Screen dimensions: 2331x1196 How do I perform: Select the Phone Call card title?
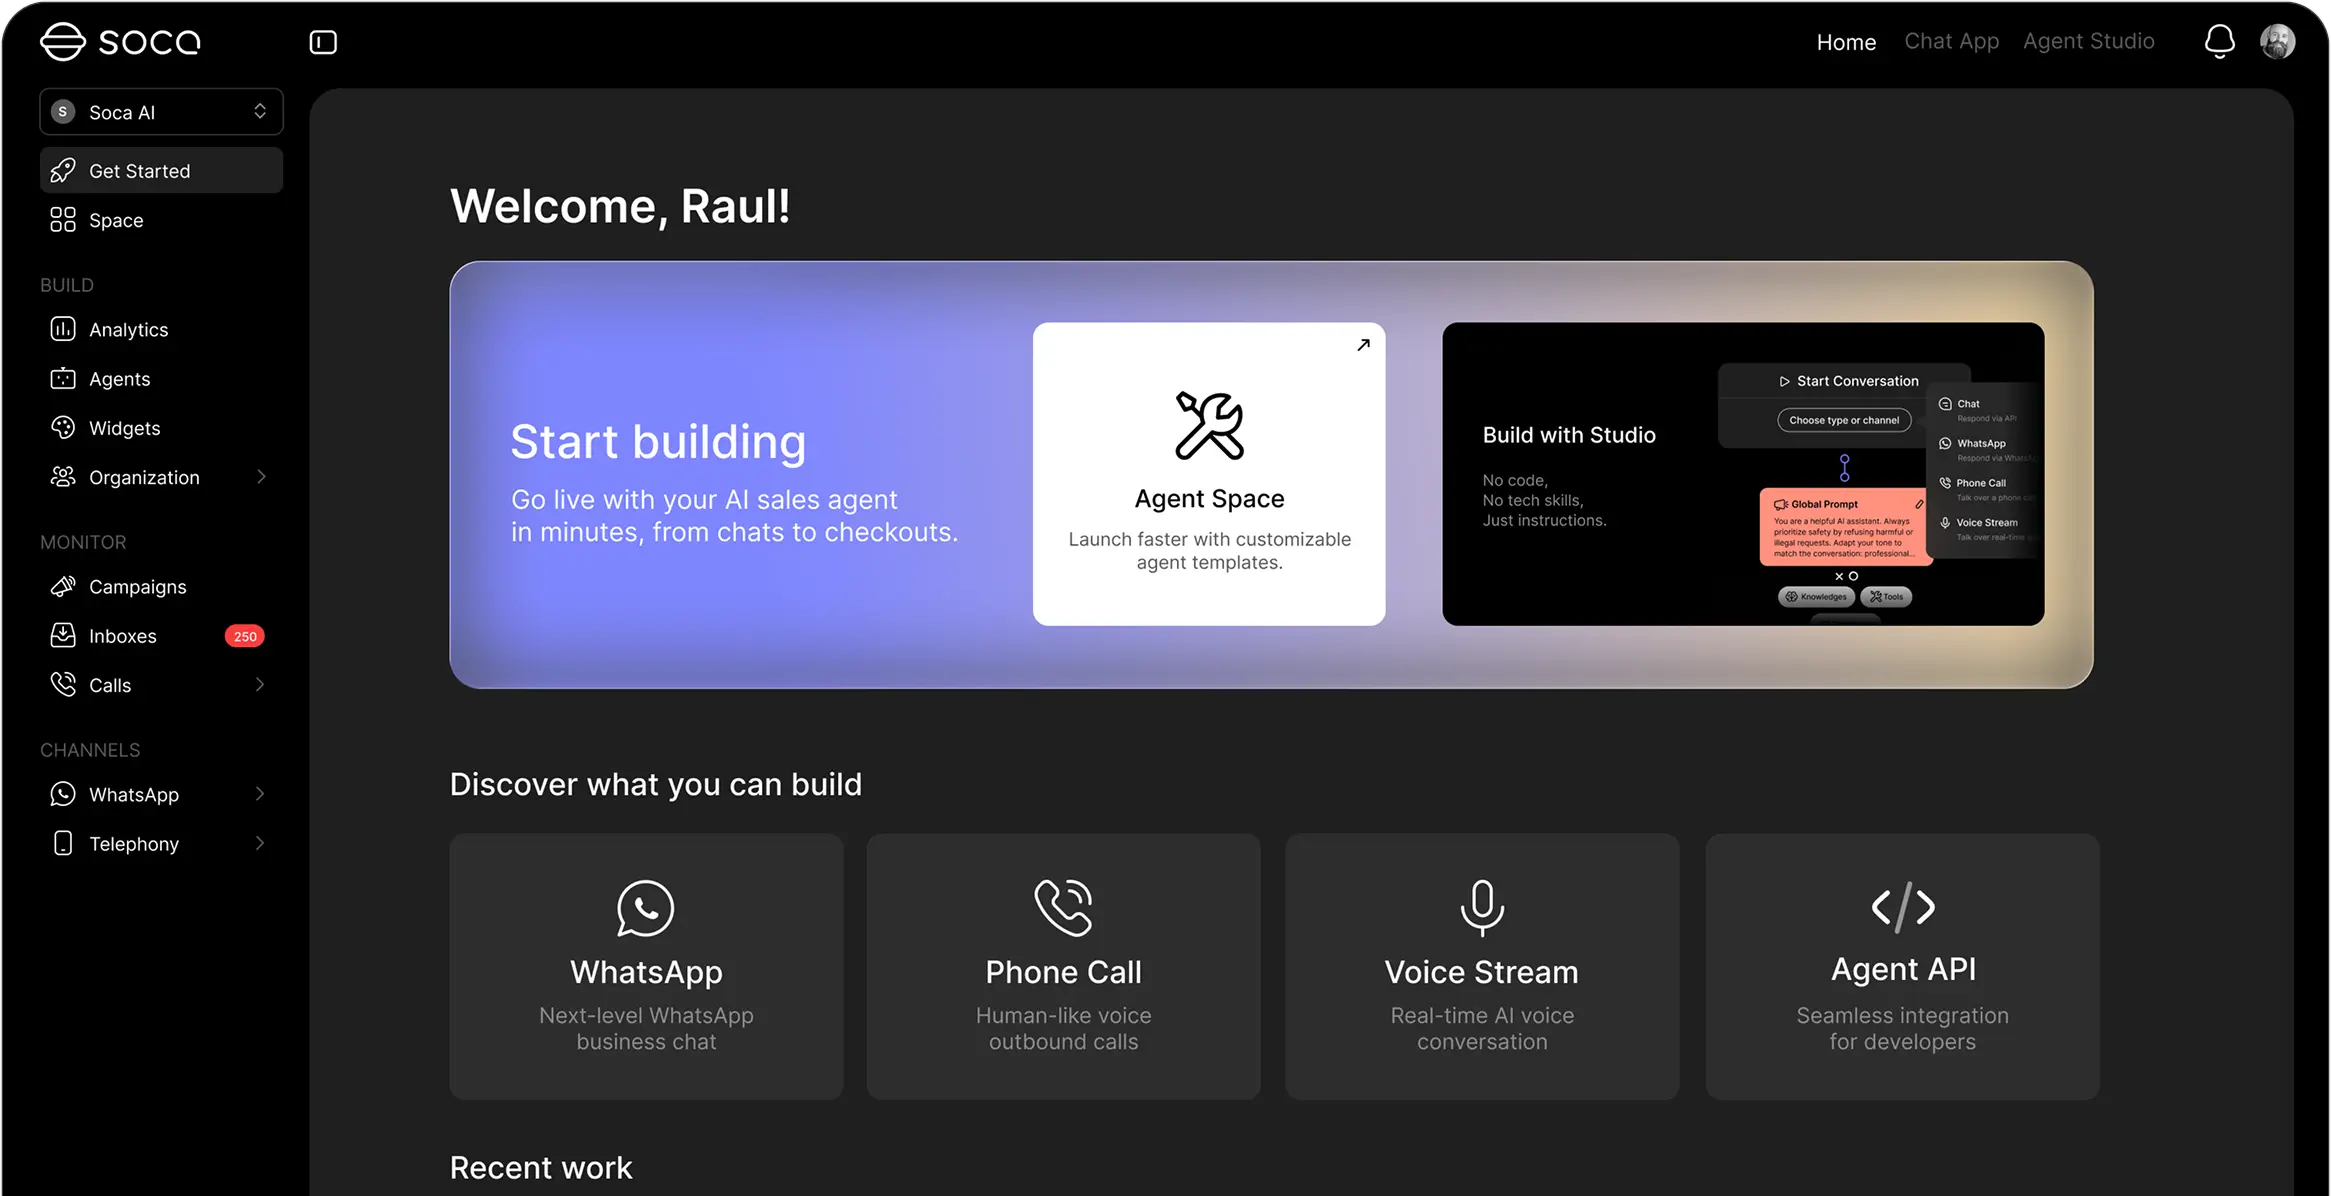[1063, 972]
